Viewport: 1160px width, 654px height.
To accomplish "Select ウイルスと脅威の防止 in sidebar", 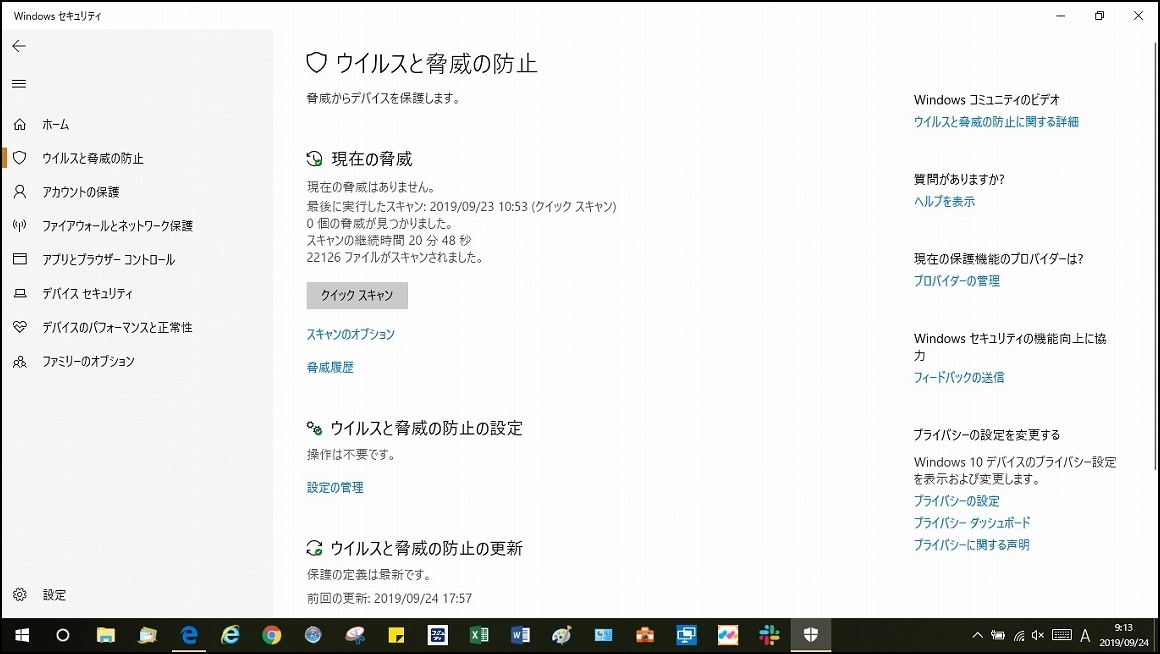I will pyautogui.click(x=92, y=158).
